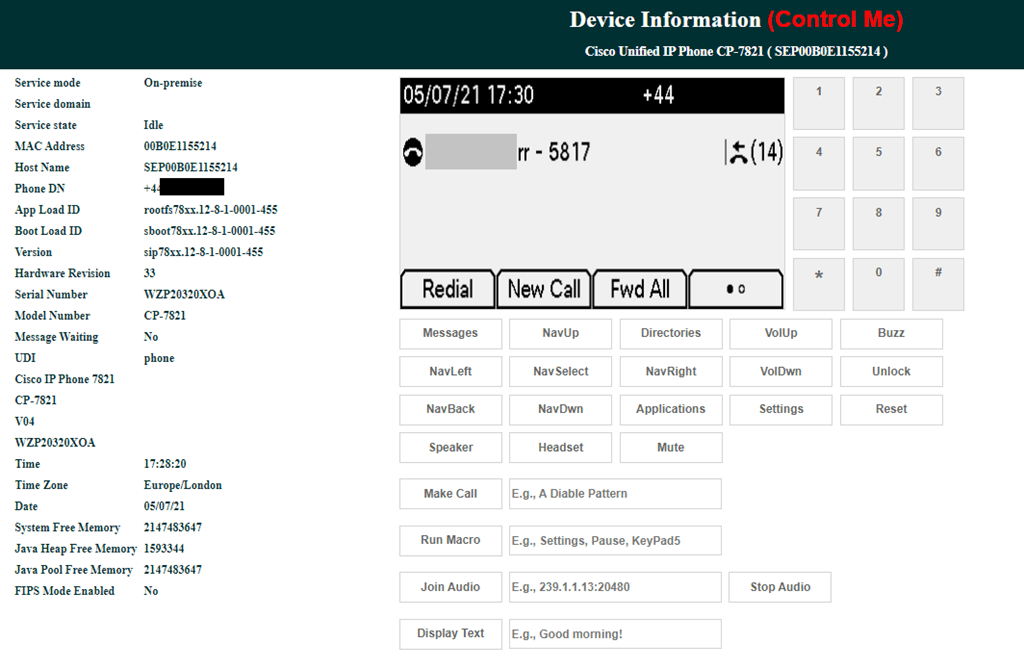Click the NavLeft button
The height and width of the screenshot is (669, 1024).
[451, 371]
